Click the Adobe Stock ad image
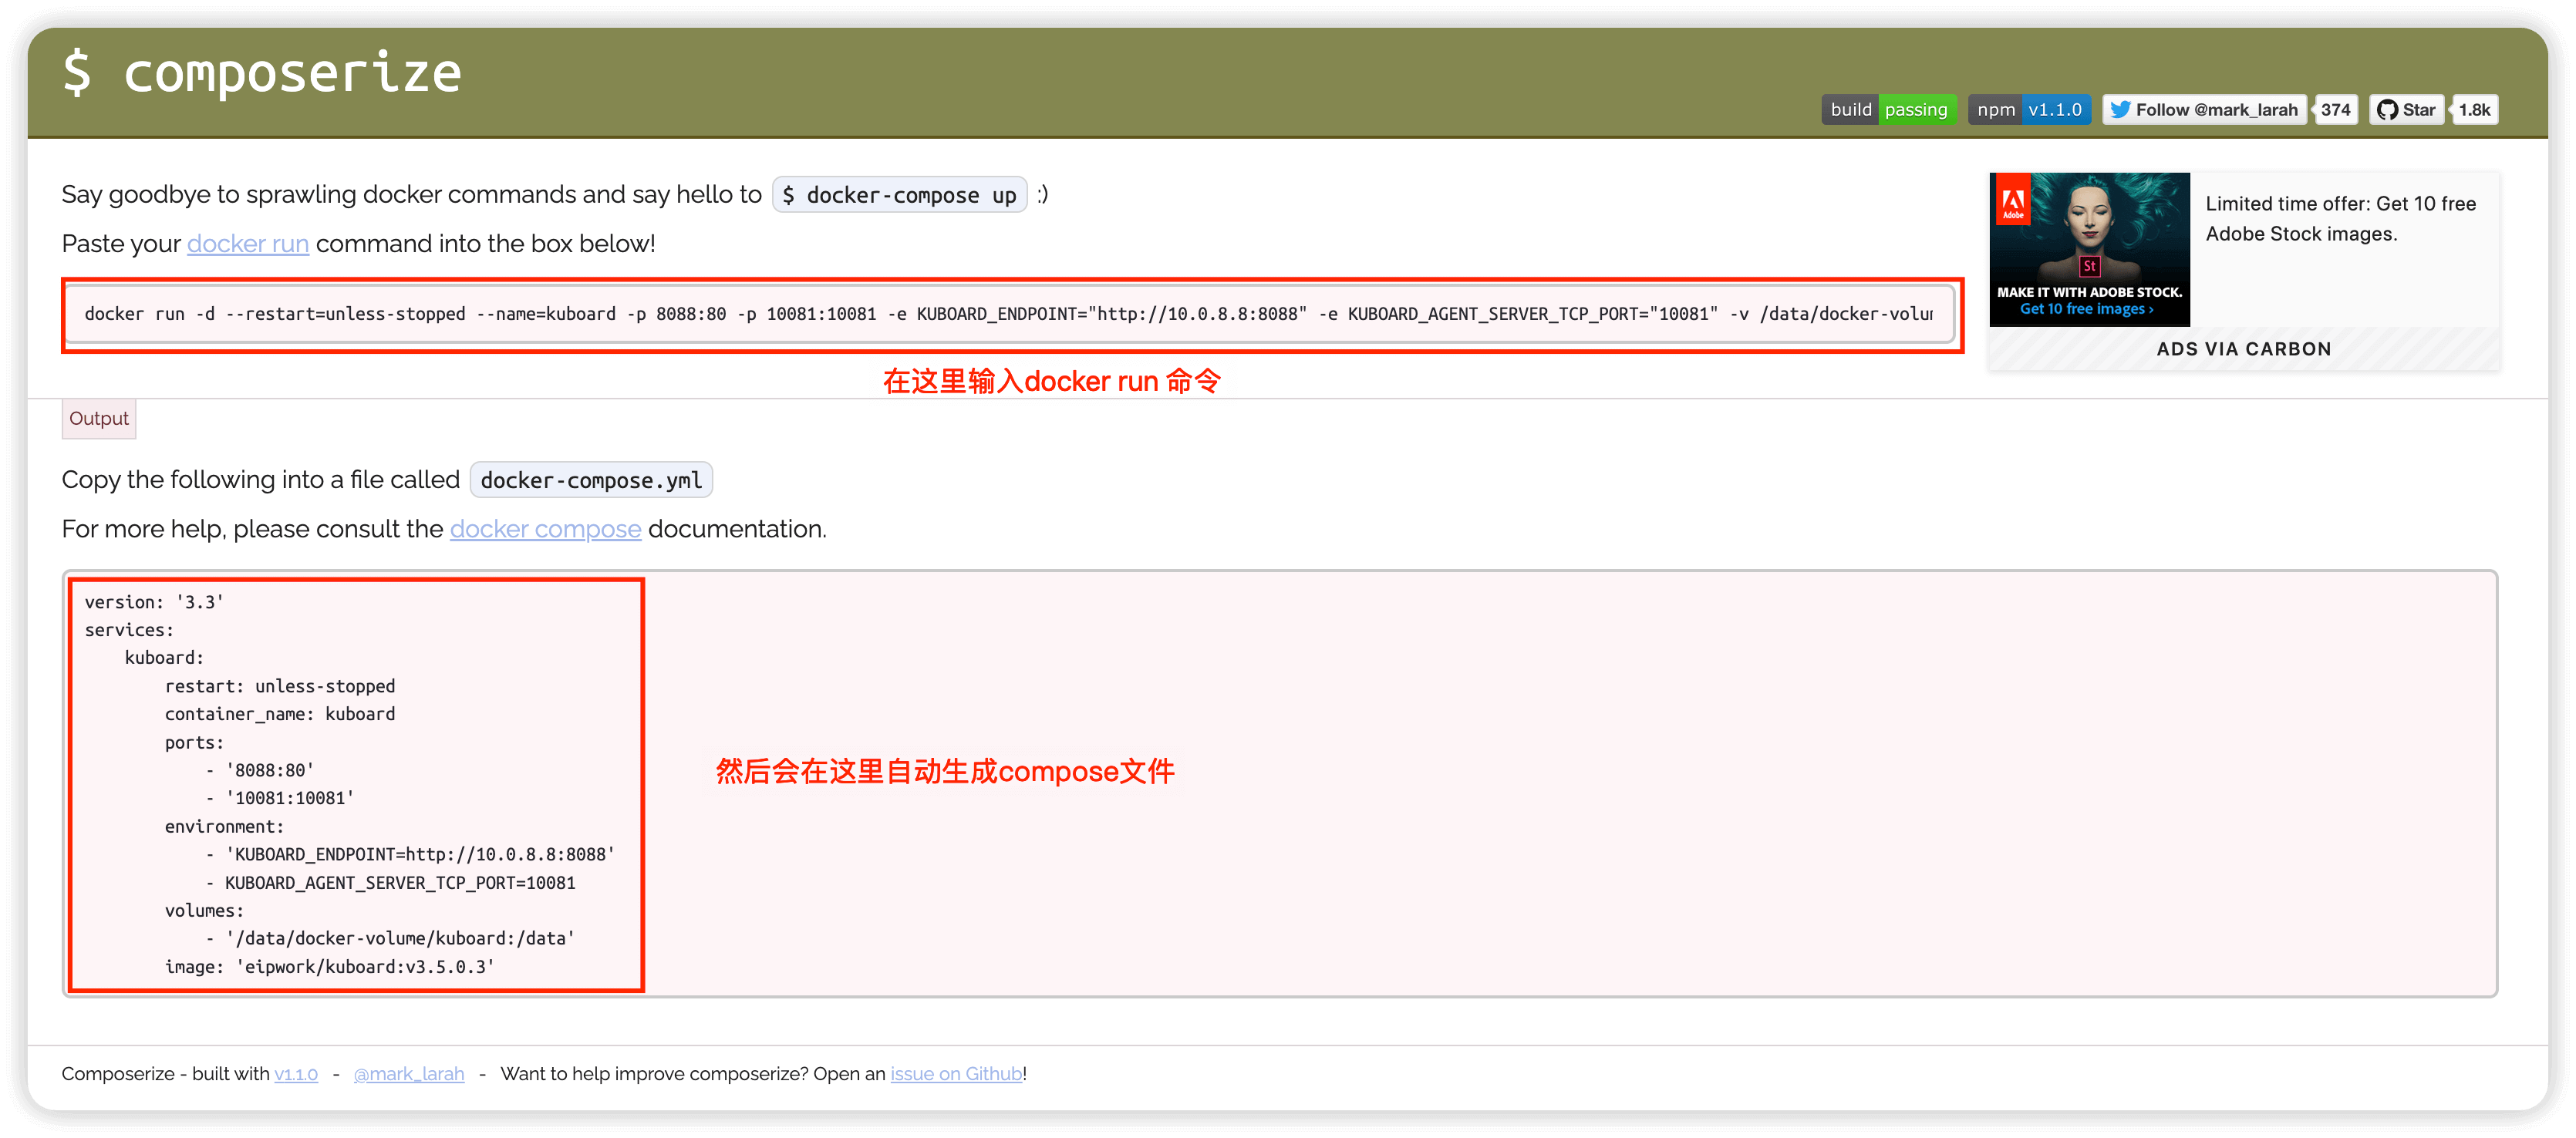Screen dimensions: 2576x1138 coord(2090,240)
